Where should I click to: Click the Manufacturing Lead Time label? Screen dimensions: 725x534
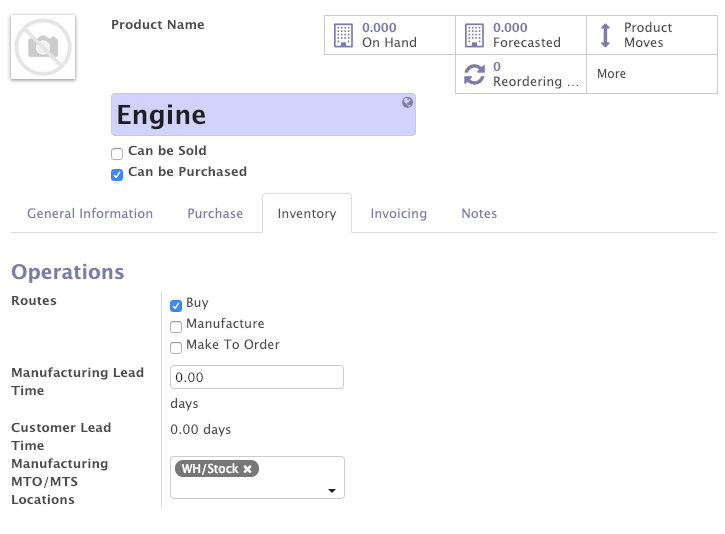(78, 381)
